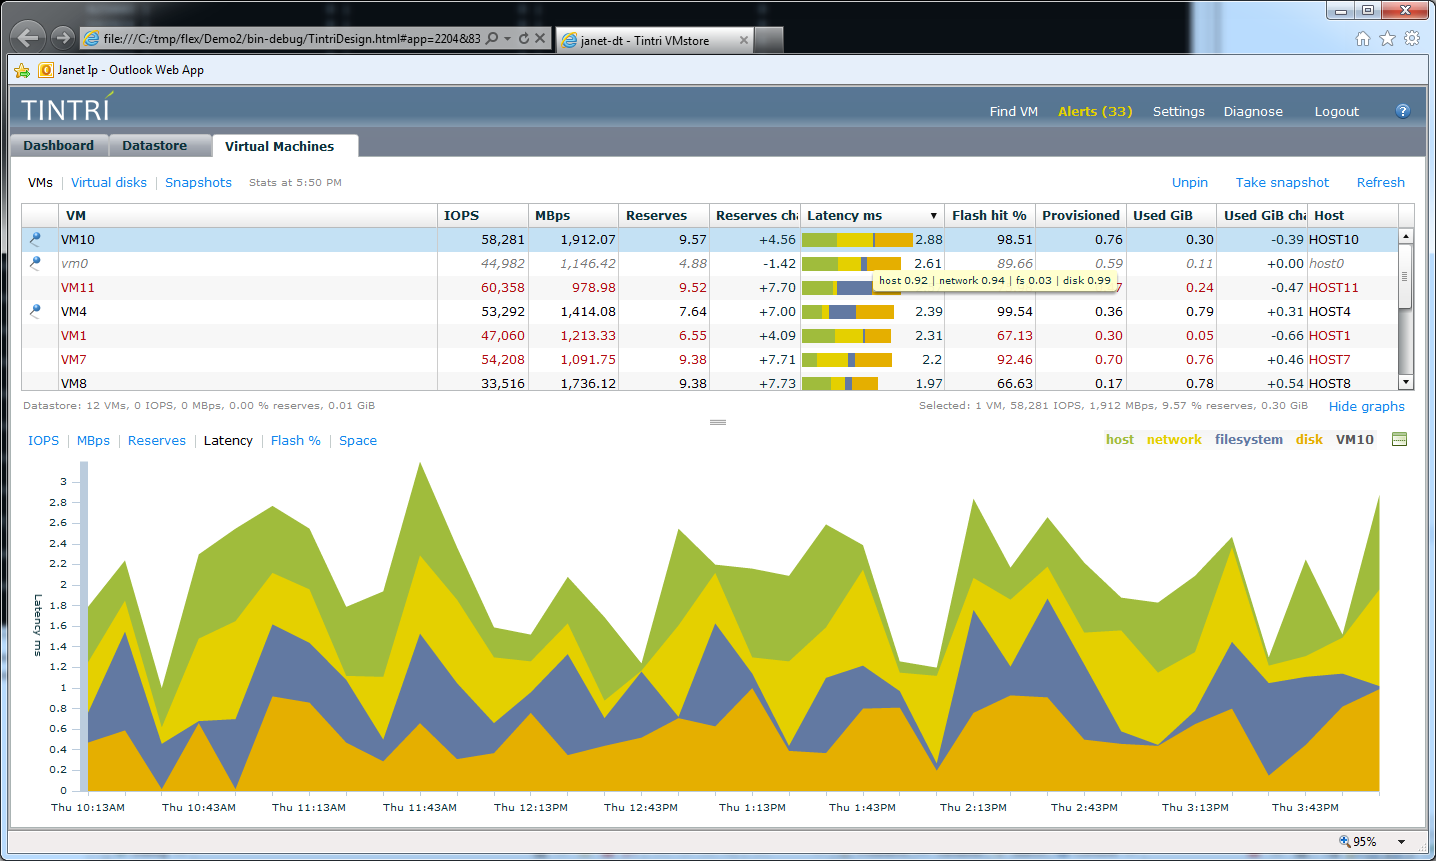Image resolution: width=1436 pixels, height=861 pixels.
Task: Click the table-graph splitter handle
Action: click(x=718, y=422)
